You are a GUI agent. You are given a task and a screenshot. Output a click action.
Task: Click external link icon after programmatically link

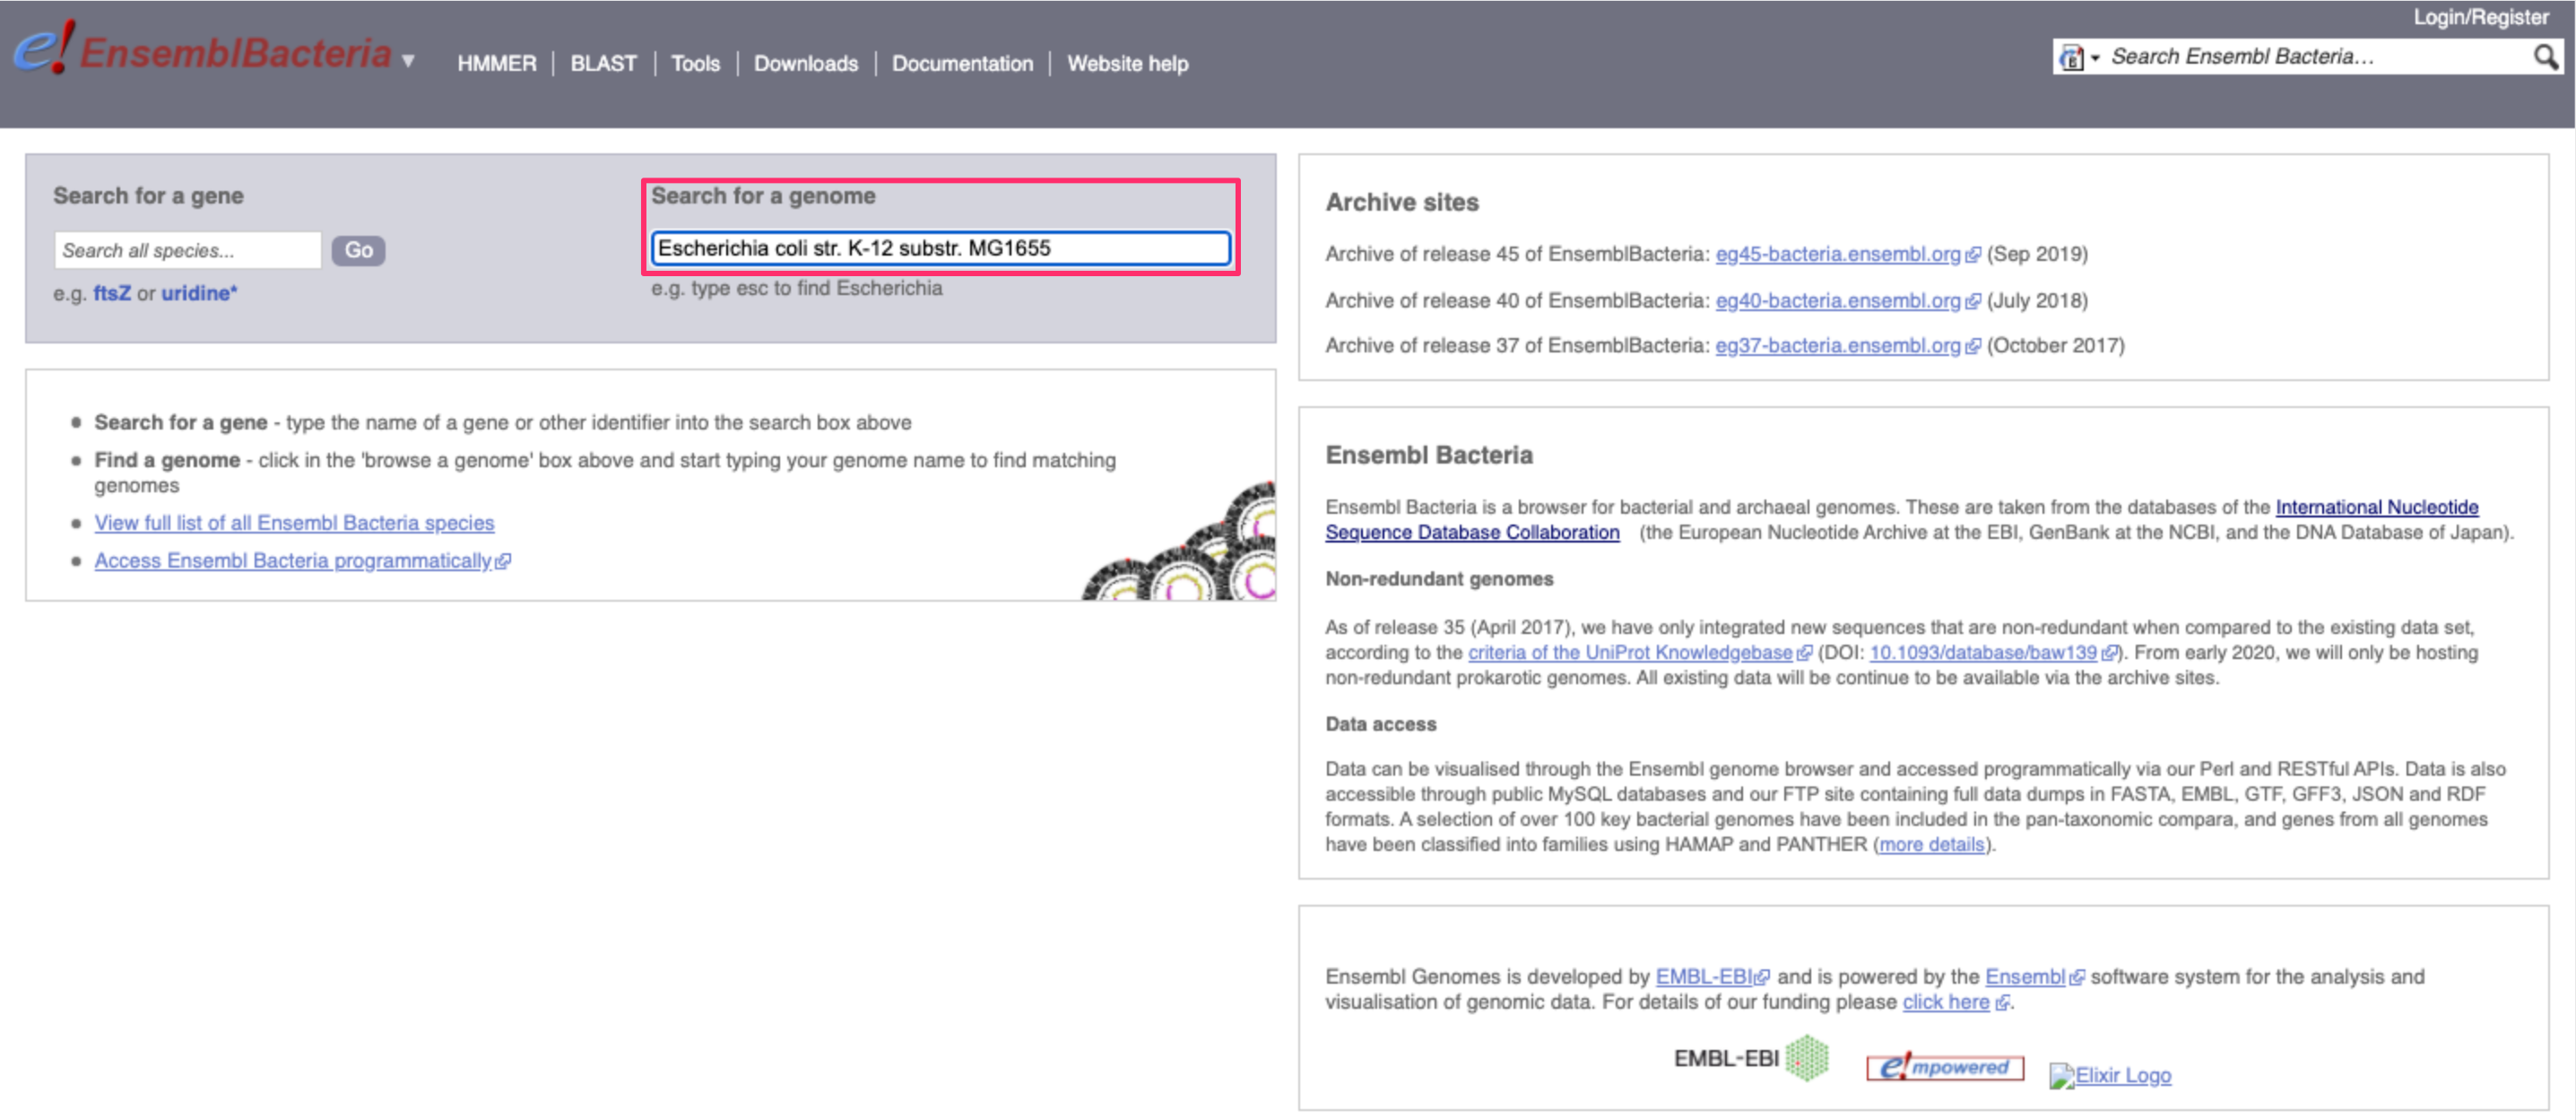point(503,561)
